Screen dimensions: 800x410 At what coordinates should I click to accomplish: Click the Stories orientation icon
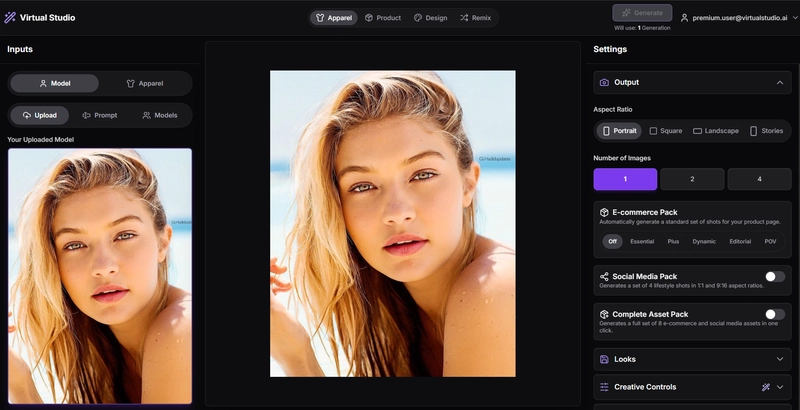754,131
